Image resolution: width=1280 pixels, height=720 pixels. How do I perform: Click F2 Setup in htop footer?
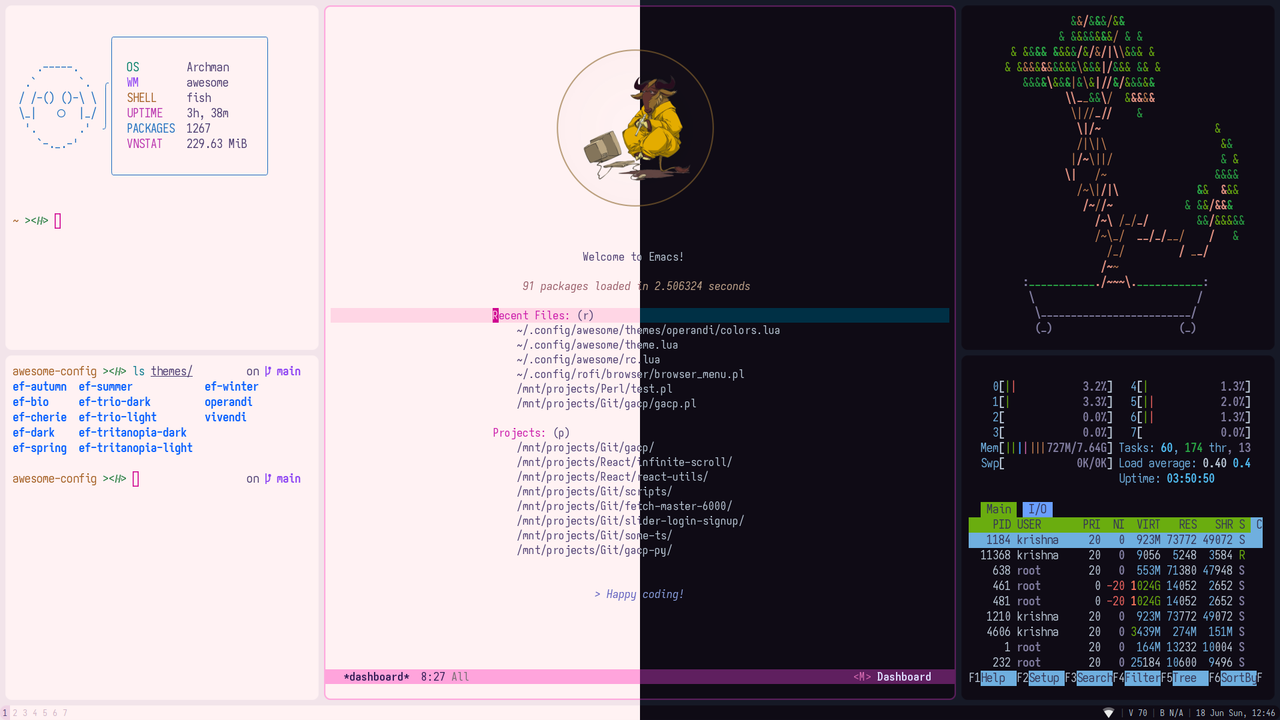coord(1040,678)
